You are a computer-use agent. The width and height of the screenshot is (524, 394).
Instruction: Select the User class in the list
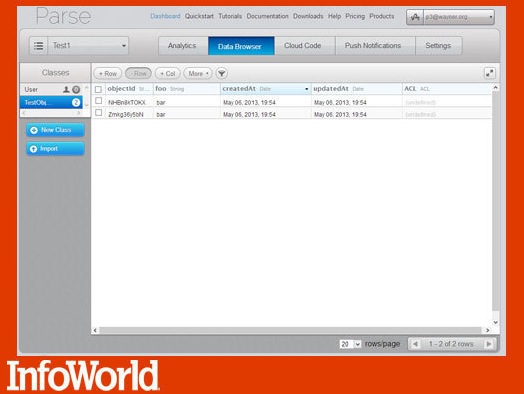pos(52,90)
